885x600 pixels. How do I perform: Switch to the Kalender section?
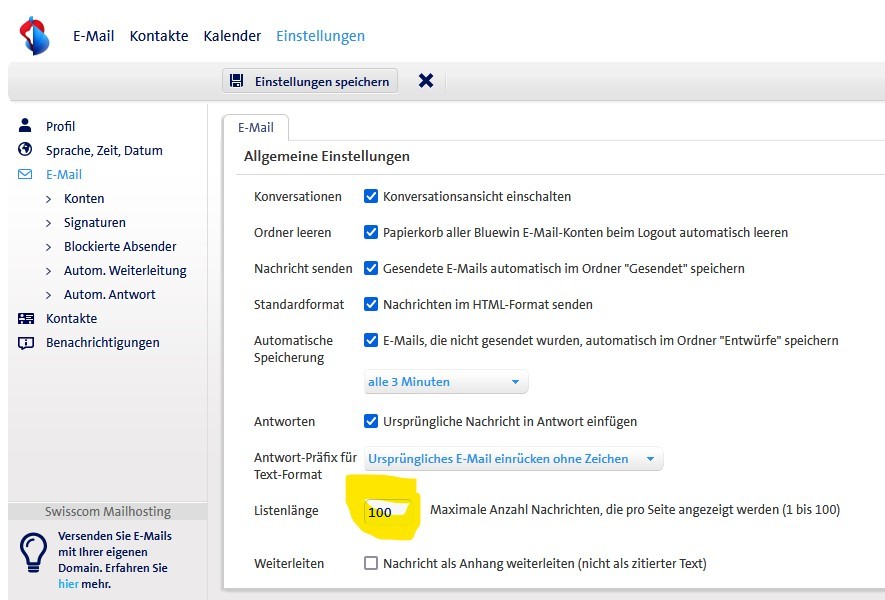(232, 35)
